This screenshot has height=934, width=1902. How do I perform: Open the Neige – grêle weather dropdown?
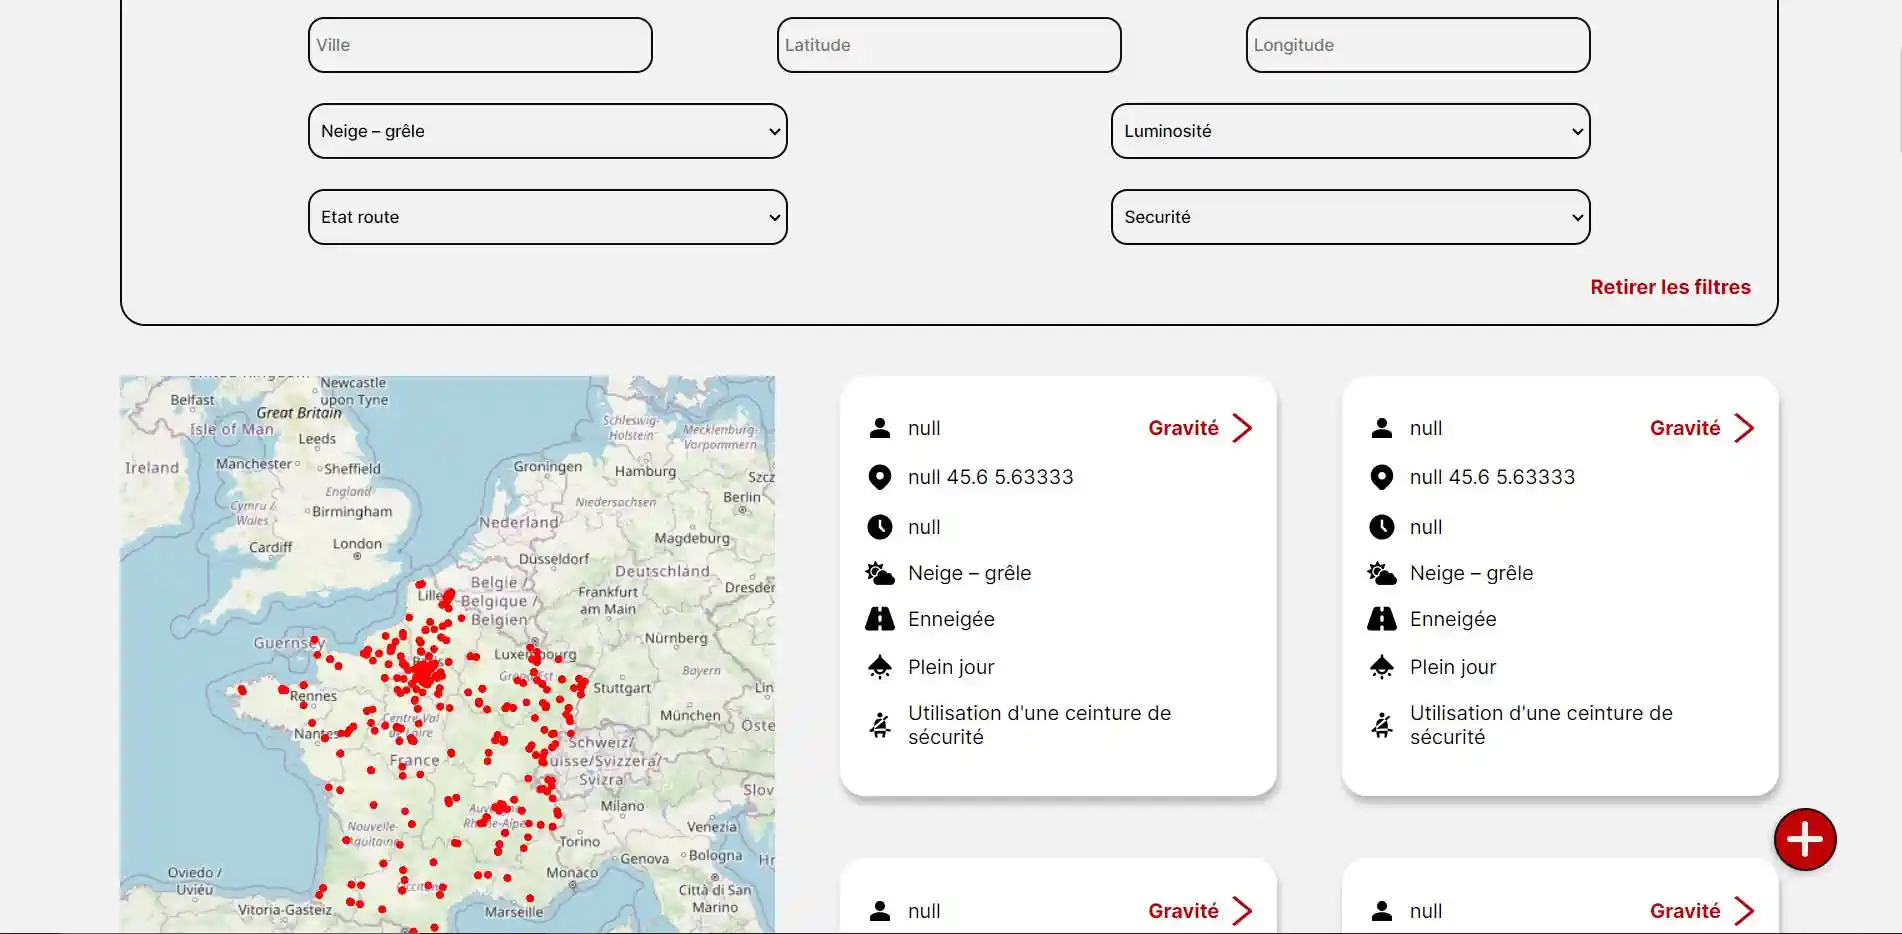(x=547, y=131)
